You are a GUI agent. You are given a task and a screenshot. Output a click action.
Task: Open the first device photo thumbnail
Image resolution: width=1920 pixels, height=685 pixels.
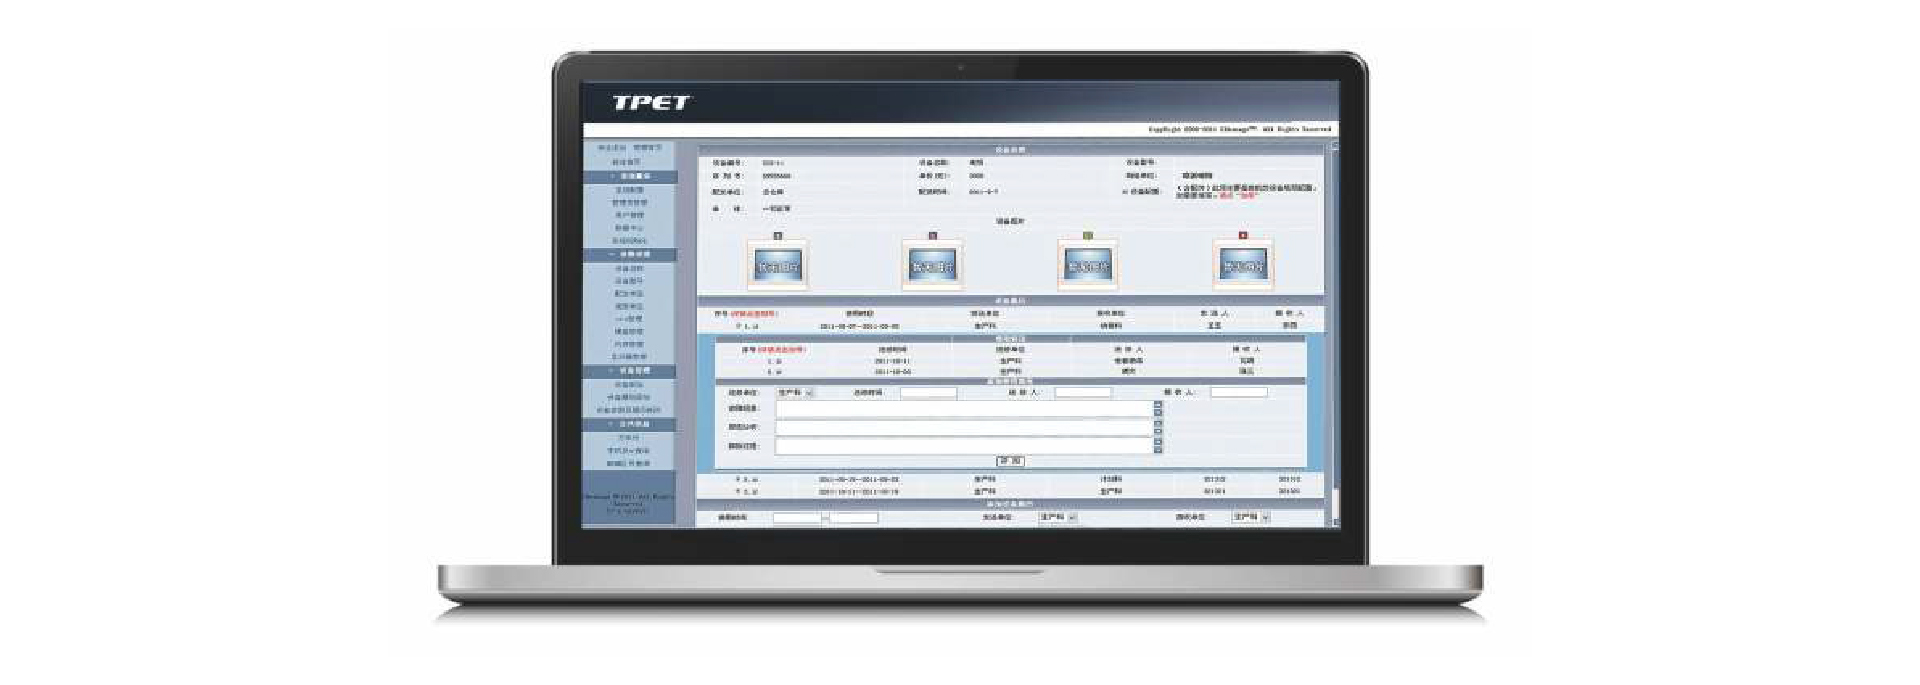[x=778, y=266]
